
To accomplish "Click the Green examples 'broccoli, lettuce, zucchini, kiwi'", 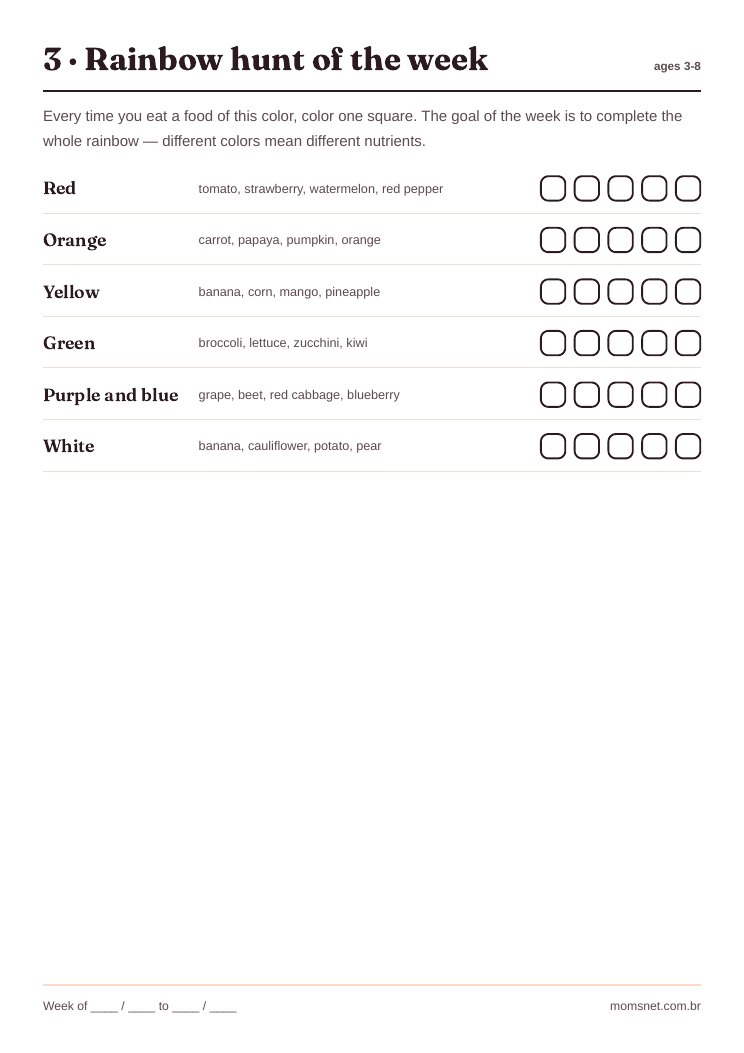I will (x=283, y=343).
